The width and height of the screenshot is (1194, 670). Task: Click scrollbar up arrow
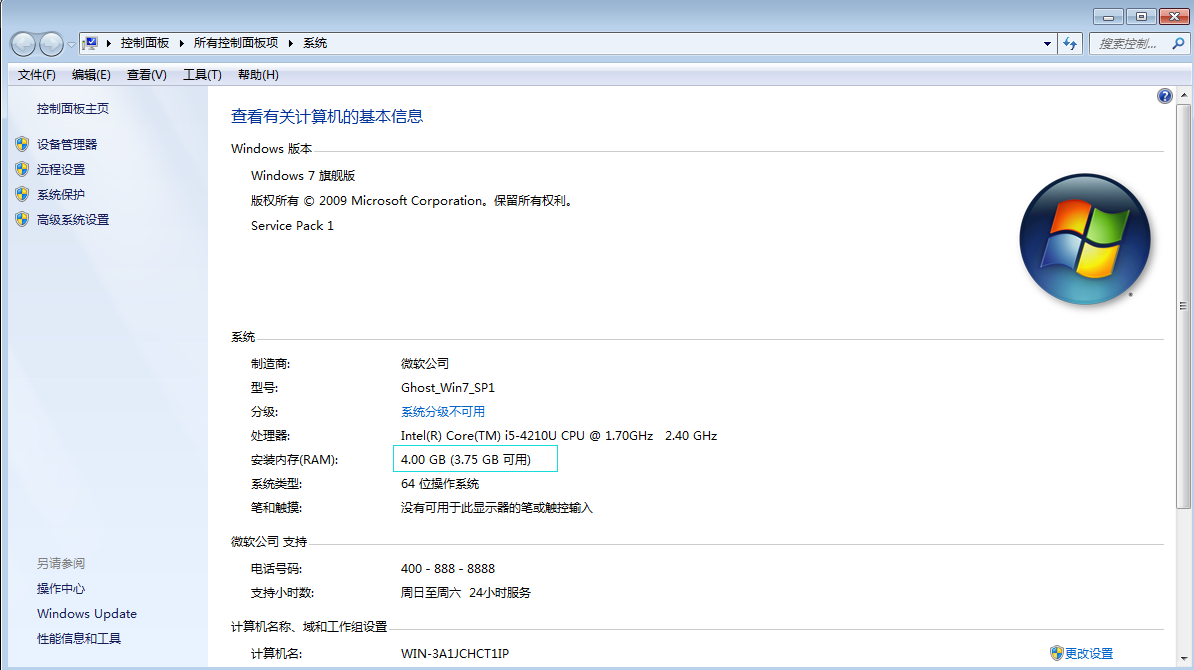1183,95
